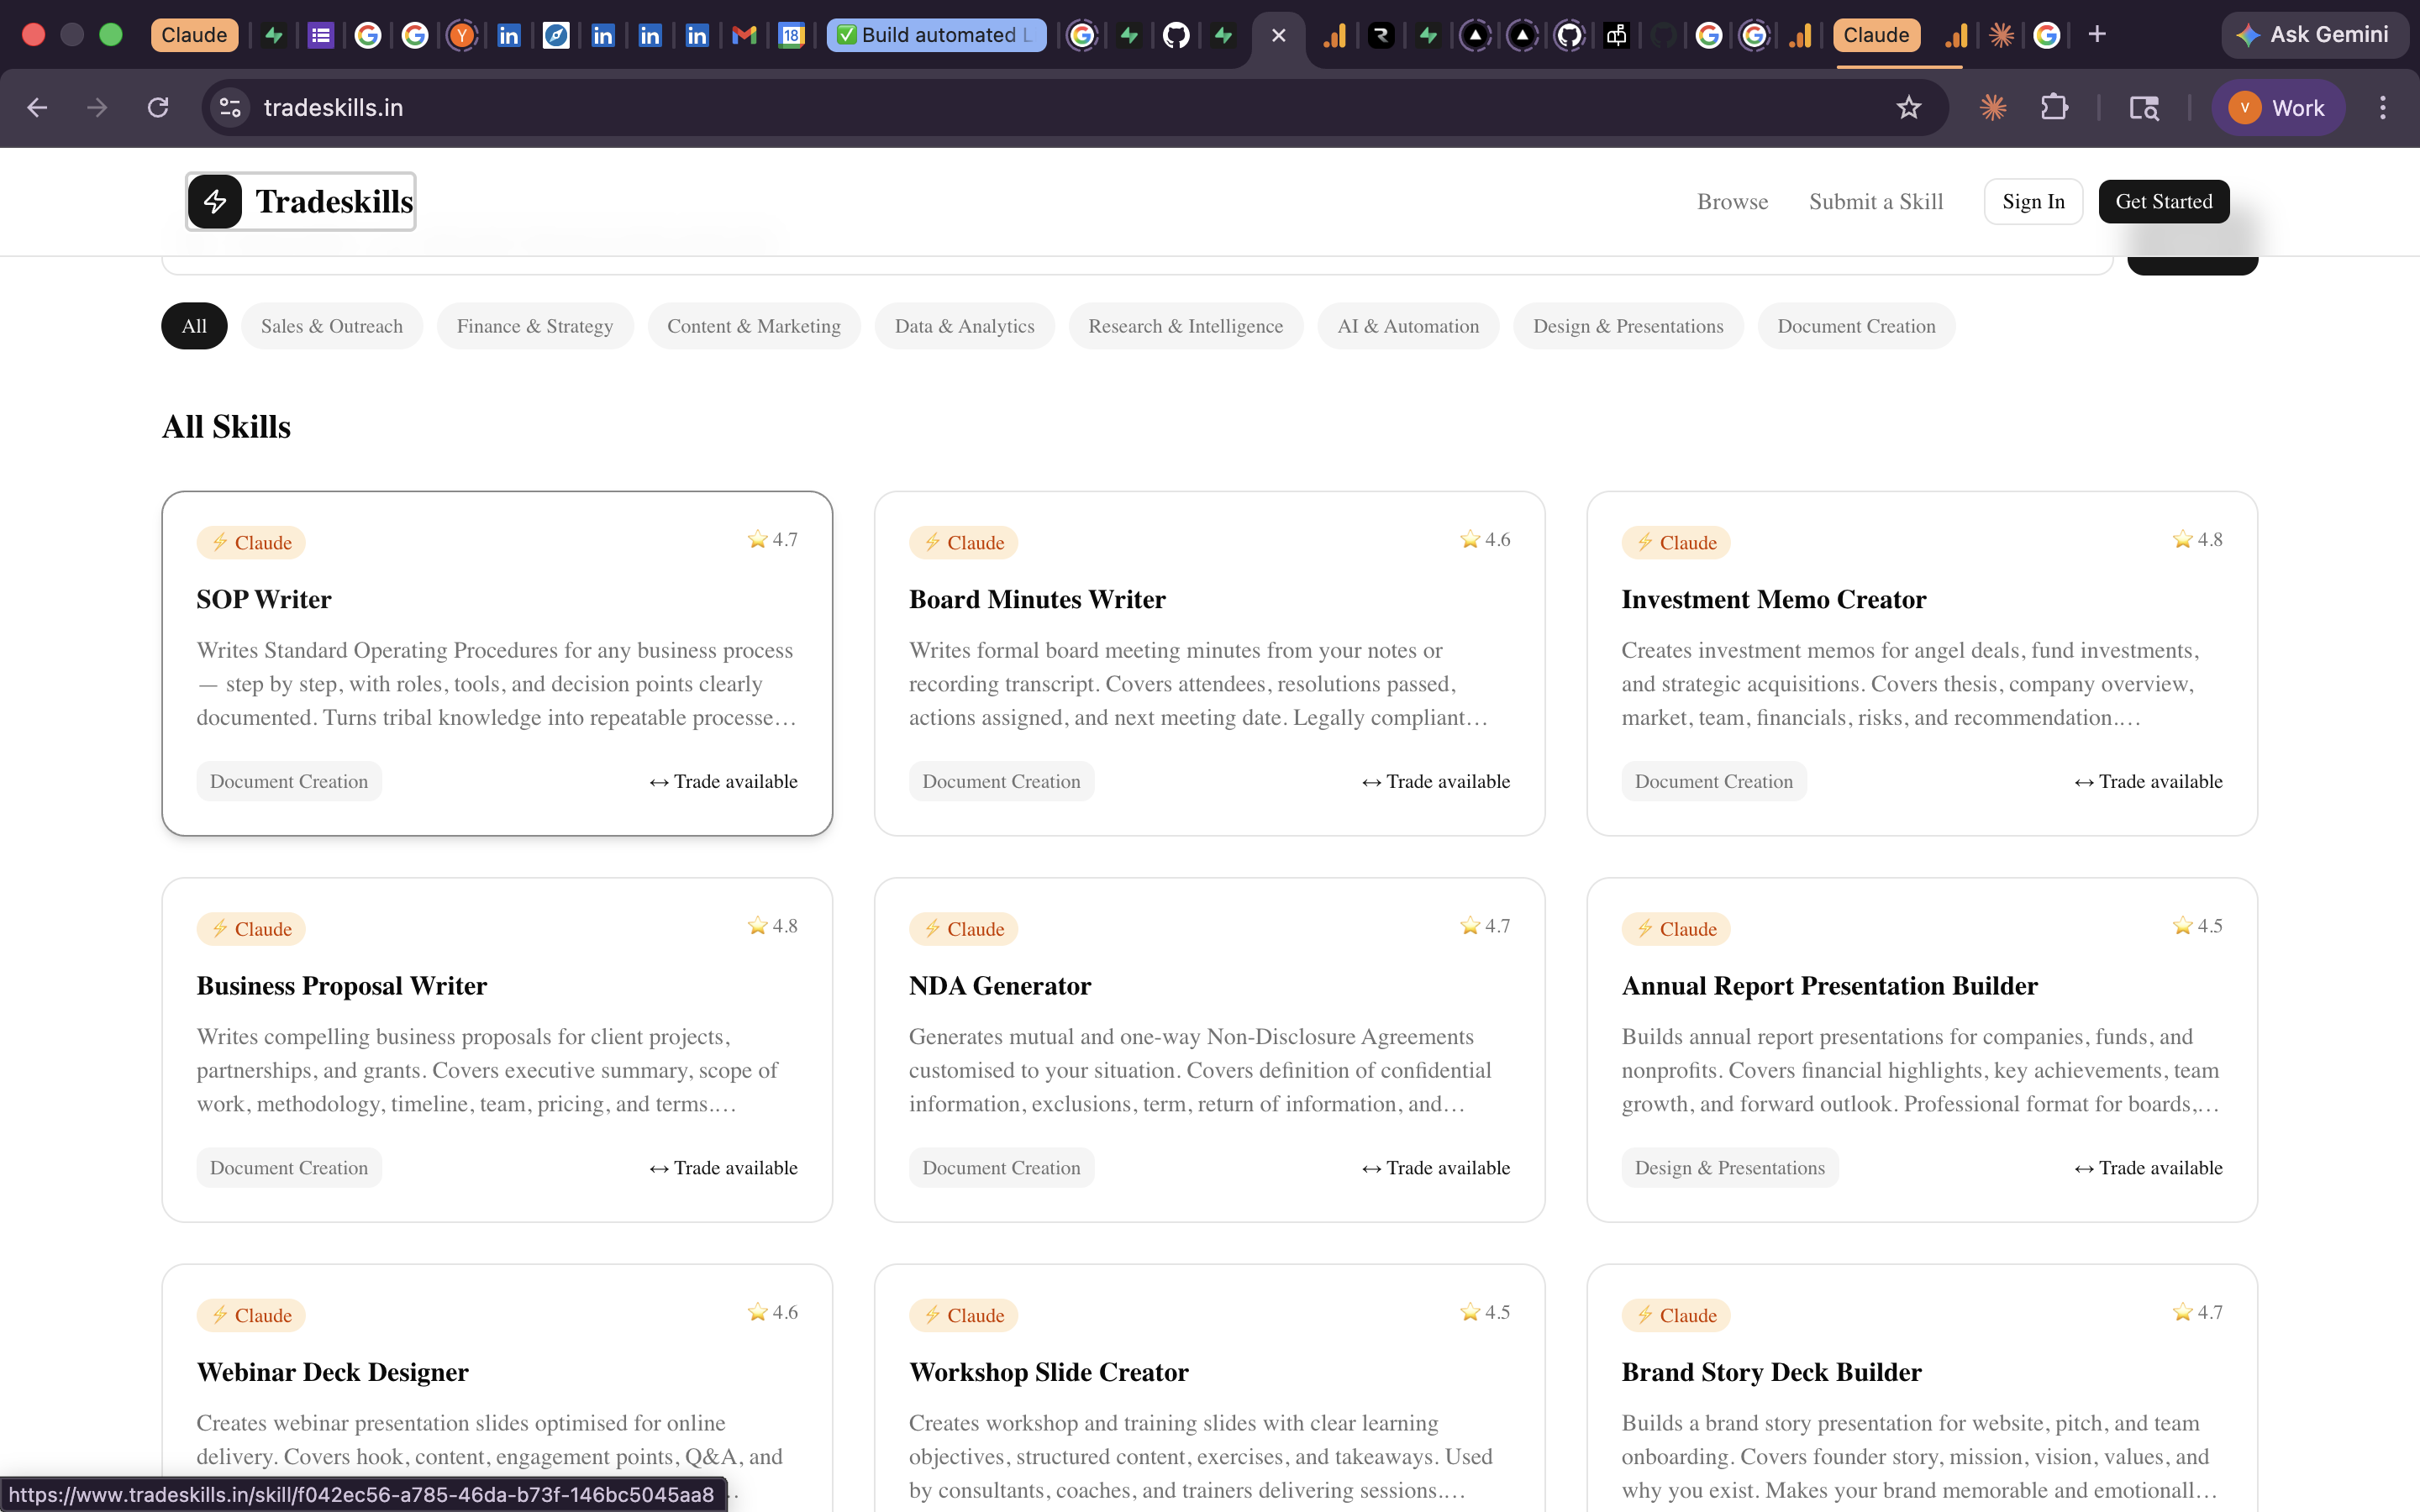The width and height of the screenshot is (2420, 1512).
Task: Open the Chrome three-dot menu
Action: pos(2384,107)
